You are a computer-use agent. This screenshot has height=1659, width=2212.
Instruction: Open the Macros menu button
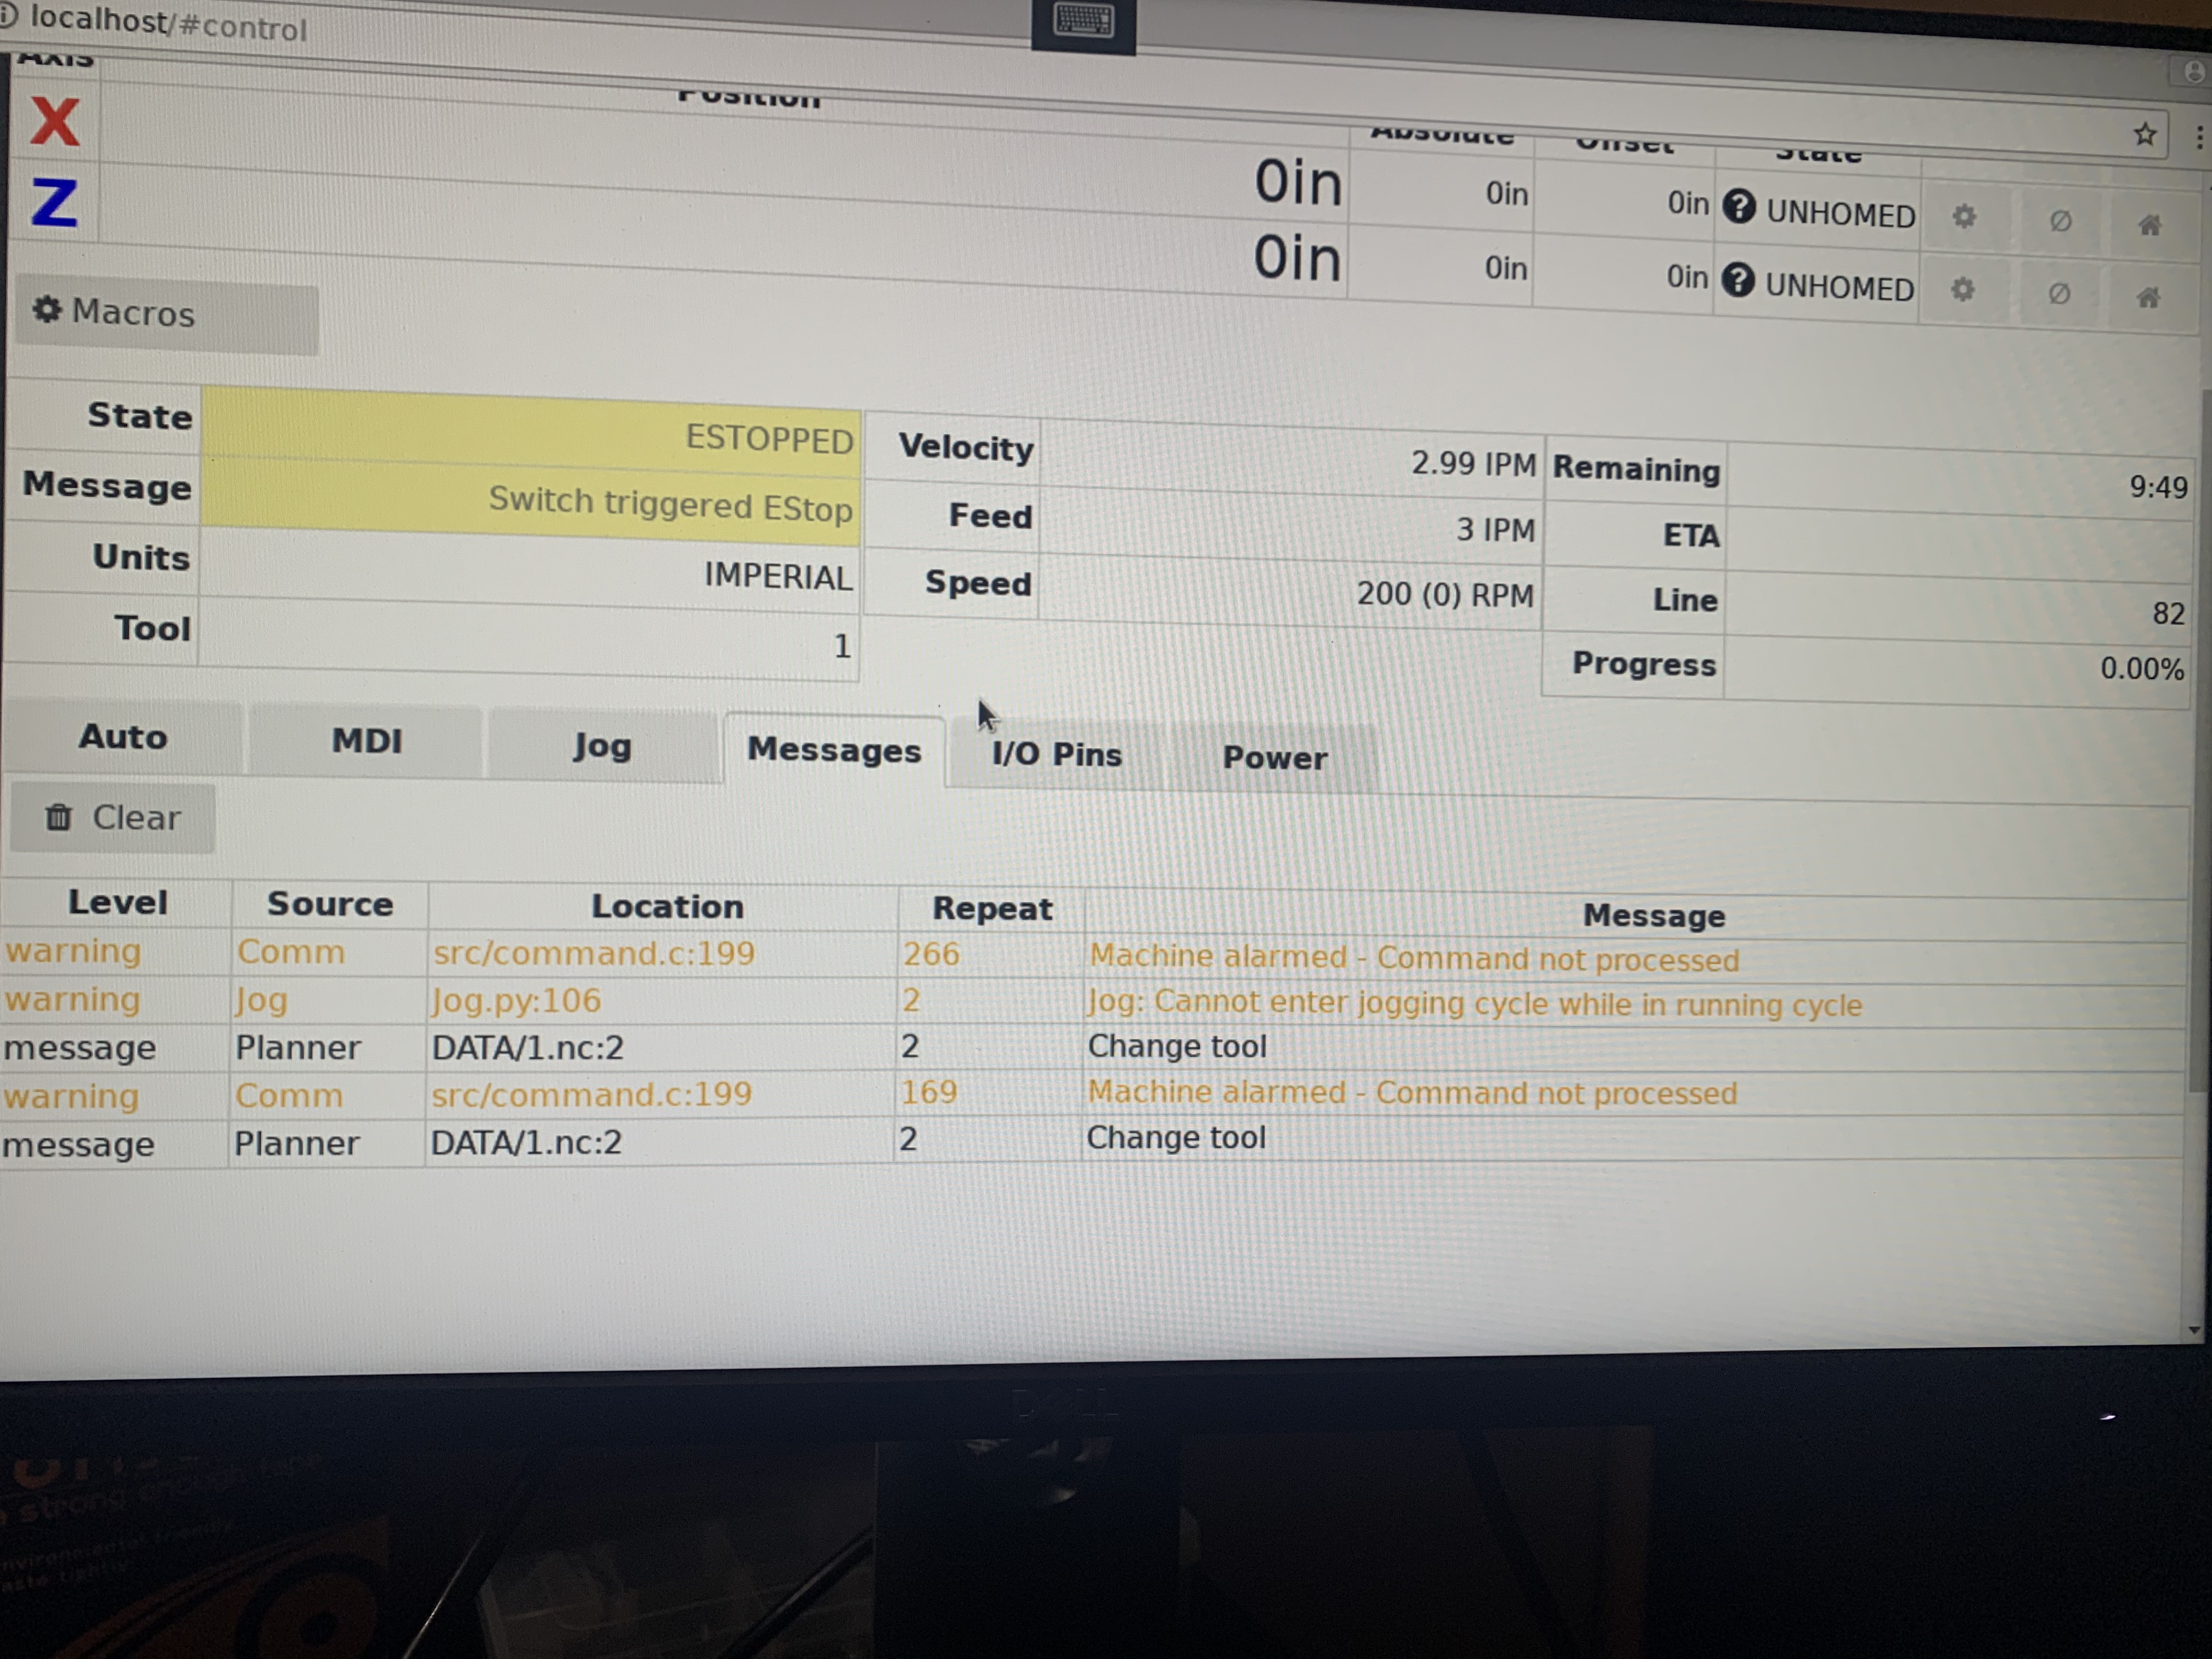167,313
